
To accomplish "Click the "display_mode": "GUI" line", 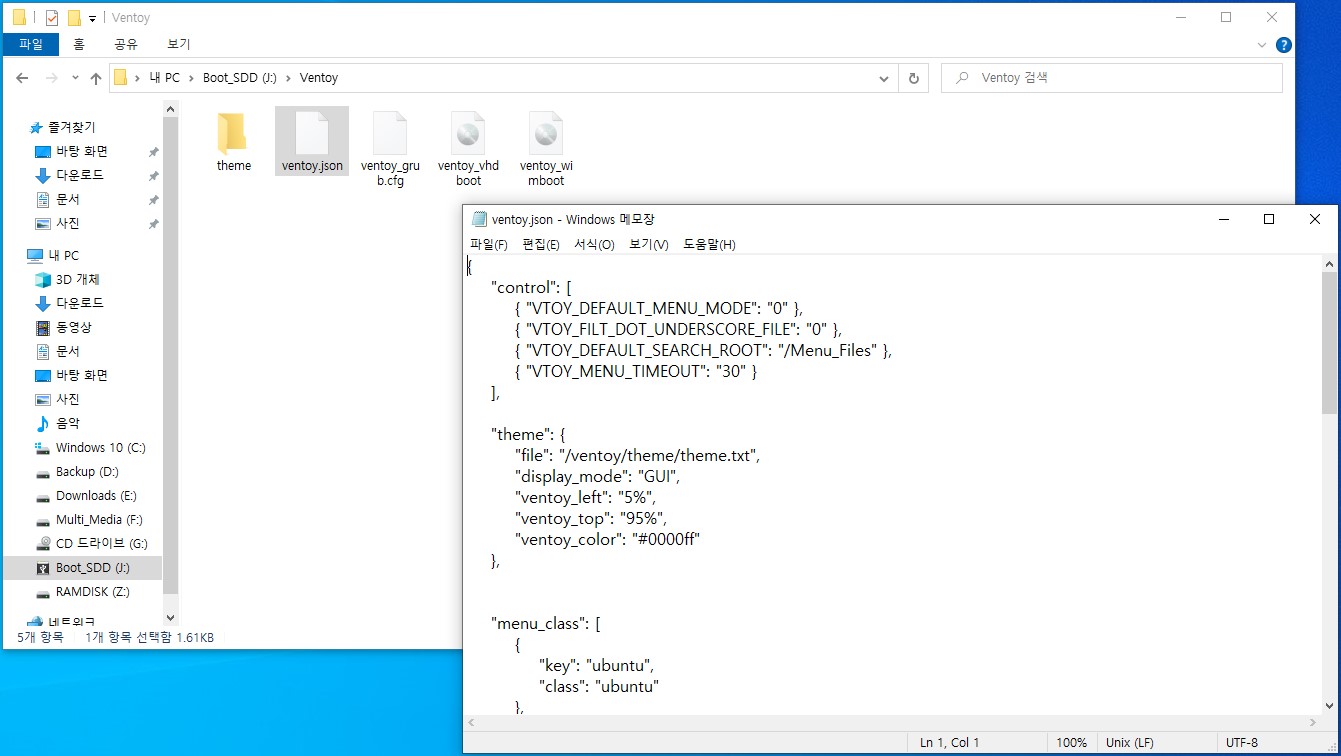I will click(597, 476).
